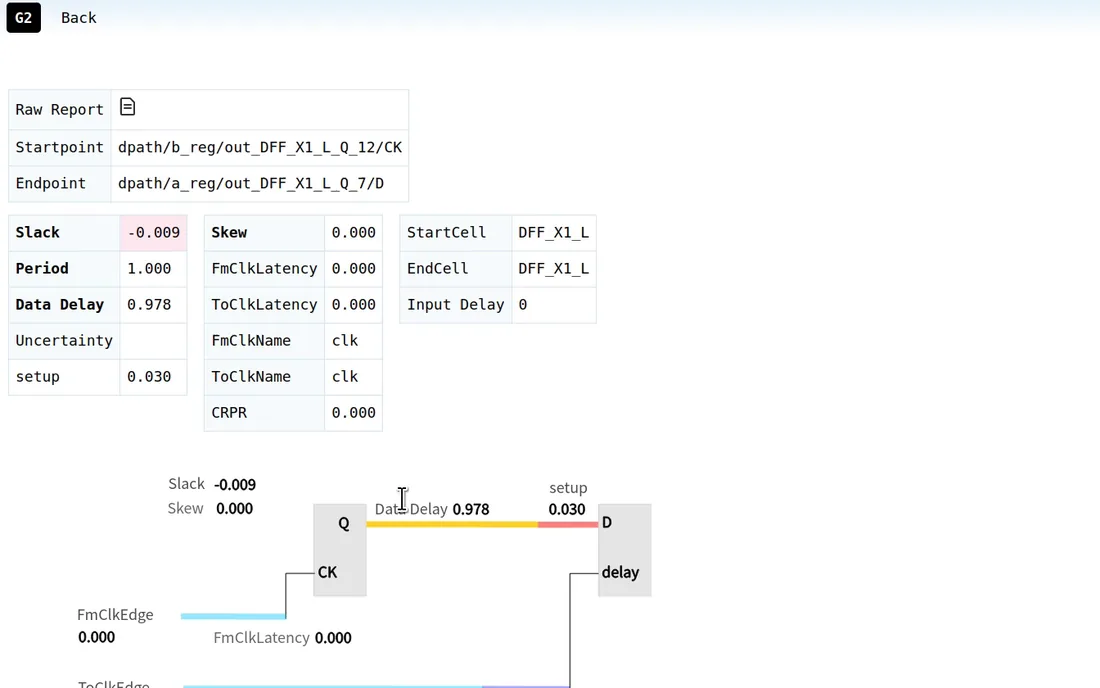Click the FmClkLatency 0.000 diagram label
The image size is (1100, 688).
(283, 638)
